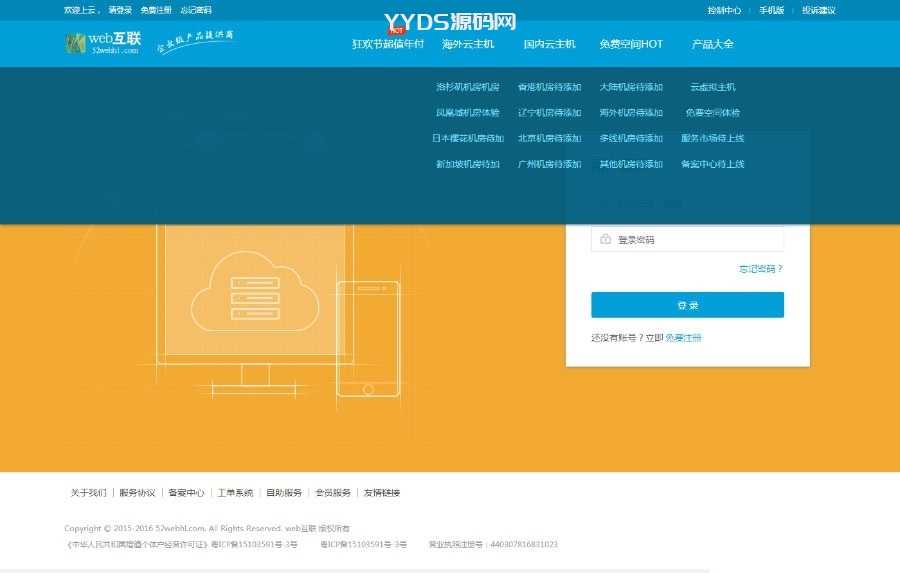Image resolution: width=900 pixels, height=573 pixels.
Task: Open the 海外云主机 menu
Action: click(468, 44)
